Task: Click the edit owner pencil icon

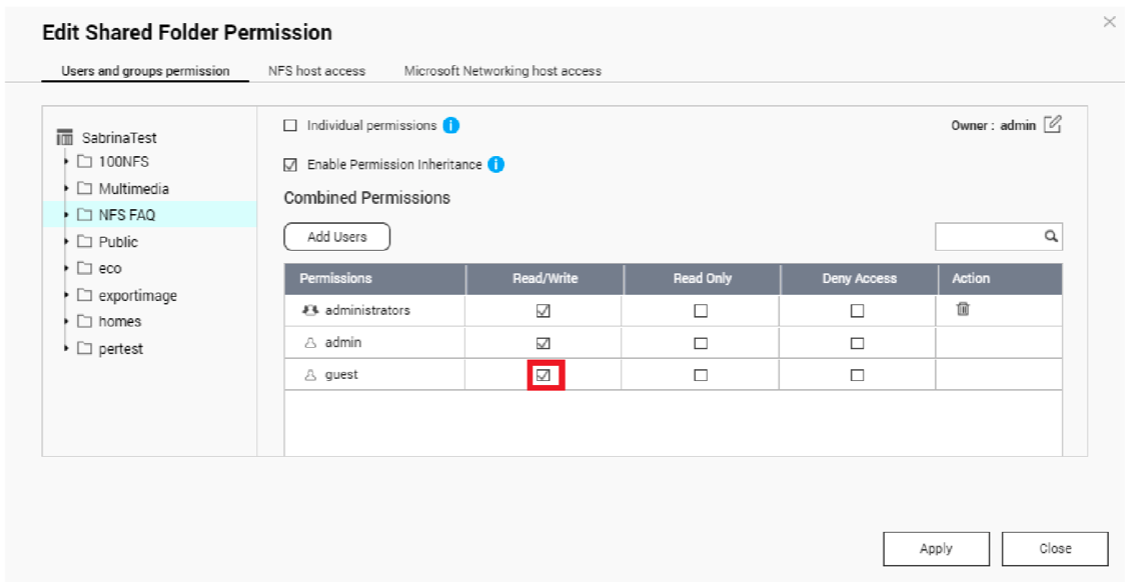Action: (1052, 124)
